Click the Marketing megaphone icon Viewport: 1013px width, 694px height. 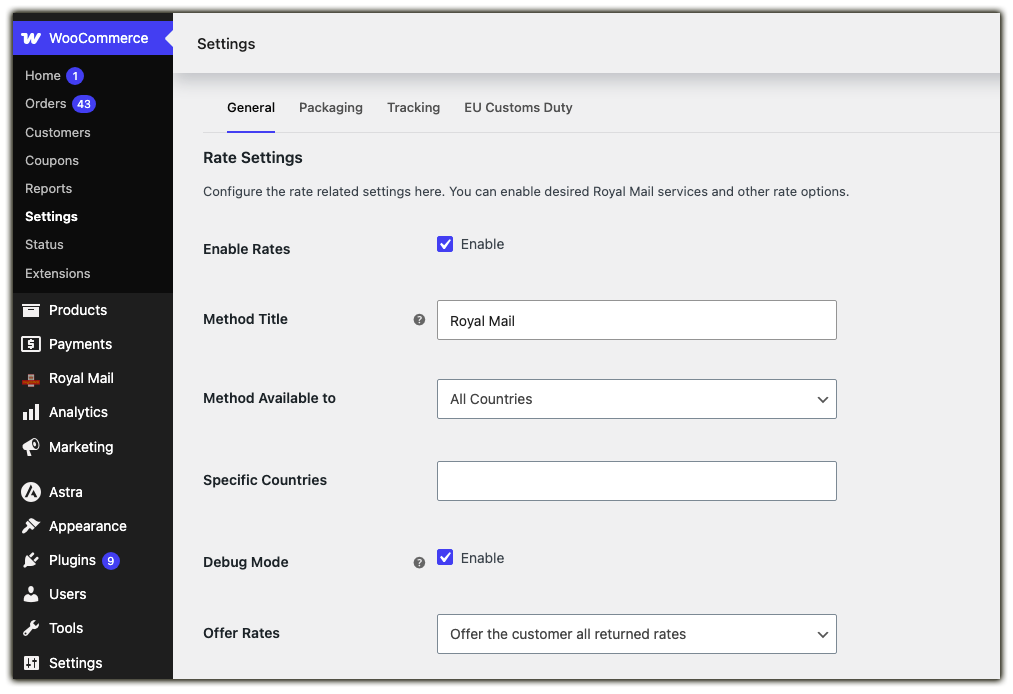coord(31,447)
